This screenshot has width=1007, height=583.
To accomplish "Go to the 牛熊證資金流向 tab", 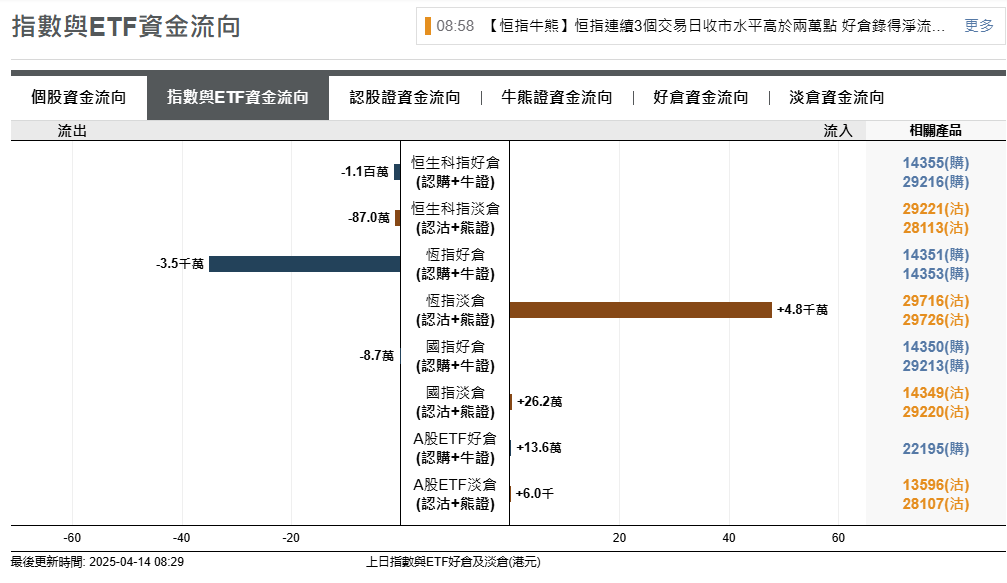I will 557,98.
